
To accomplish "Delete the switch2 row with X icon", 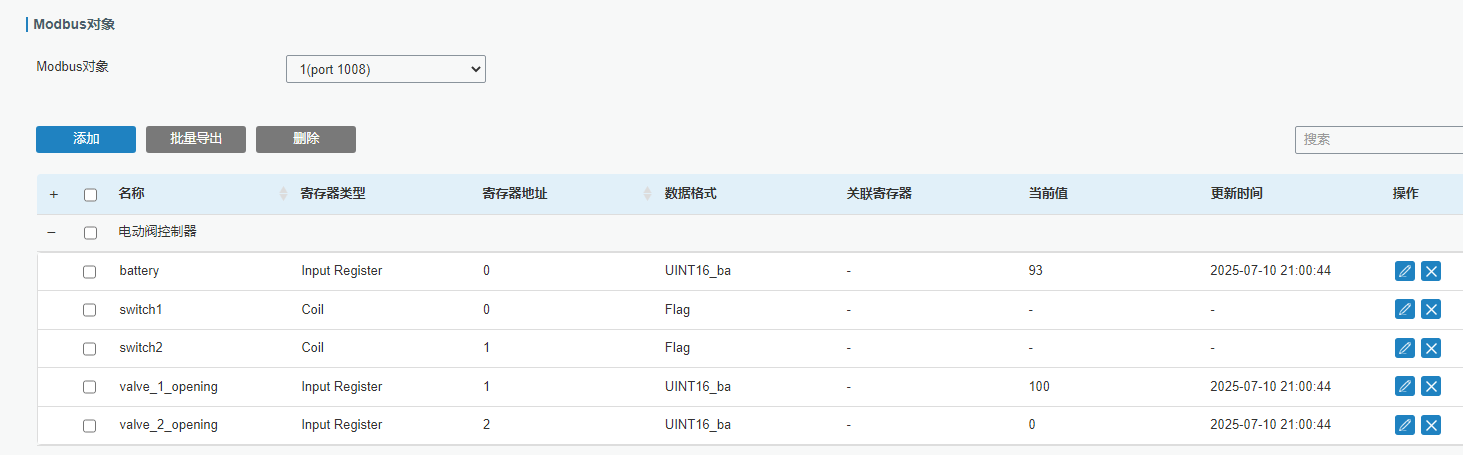I will (1431, 348).
